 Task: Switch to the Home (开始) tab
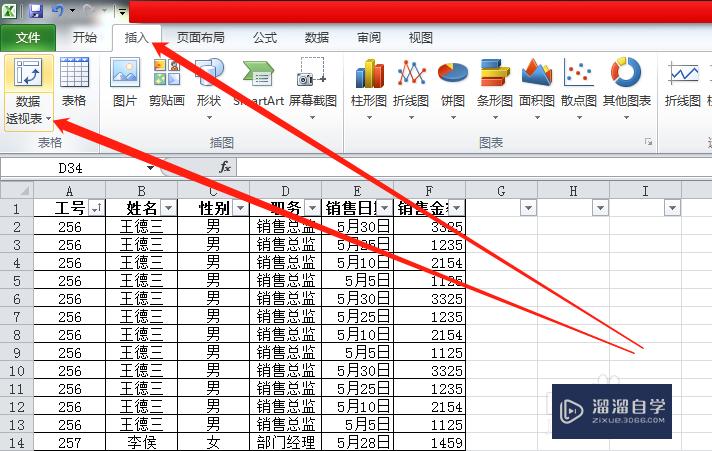point(85,37)
